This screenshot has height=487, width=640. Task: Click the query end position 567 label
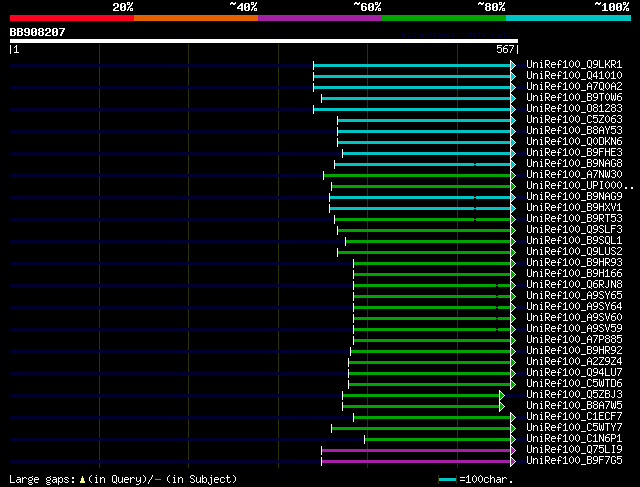505,49
